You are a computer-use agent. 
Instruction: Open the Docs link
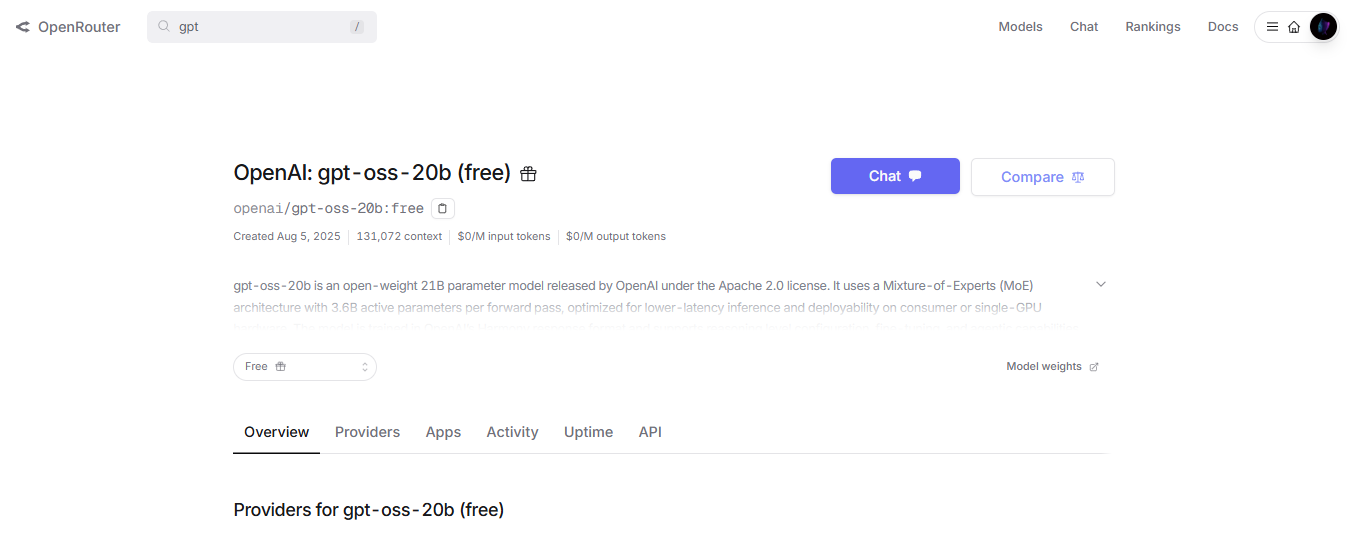pyautogui.click(x=1223, y=27)
